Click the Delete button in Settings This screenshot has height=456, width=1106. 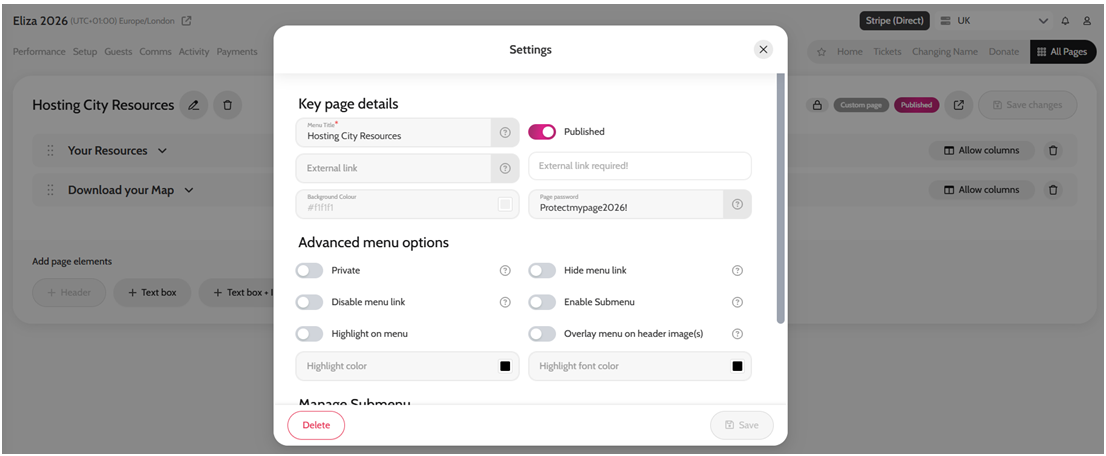click(x=316, y=425)
